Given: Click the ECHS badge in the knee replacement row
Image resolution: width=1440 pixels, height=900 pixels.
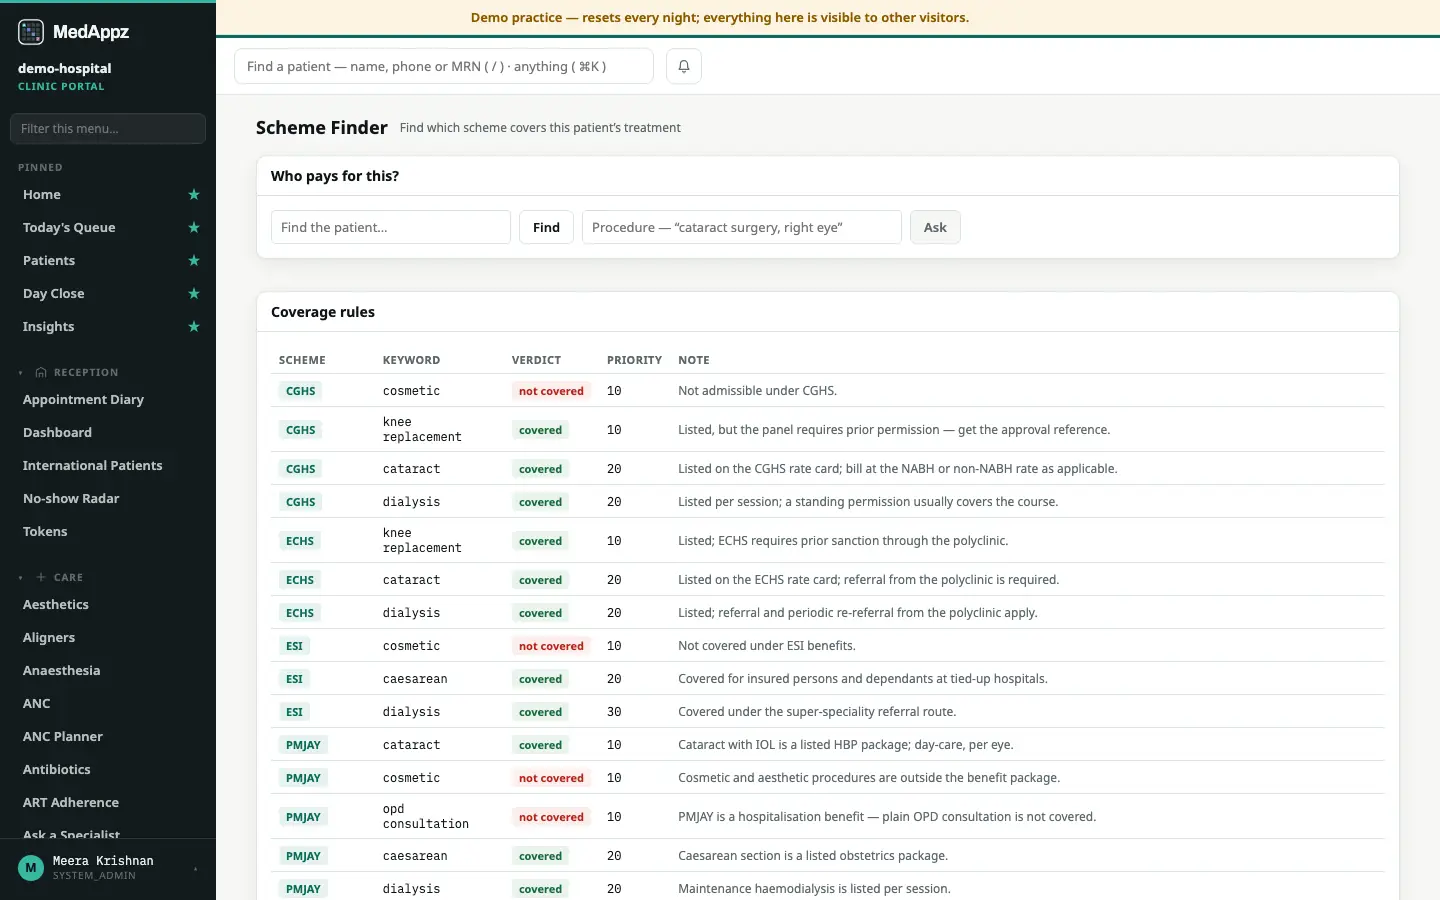Looking at the screenshot, I should [300, 541].
